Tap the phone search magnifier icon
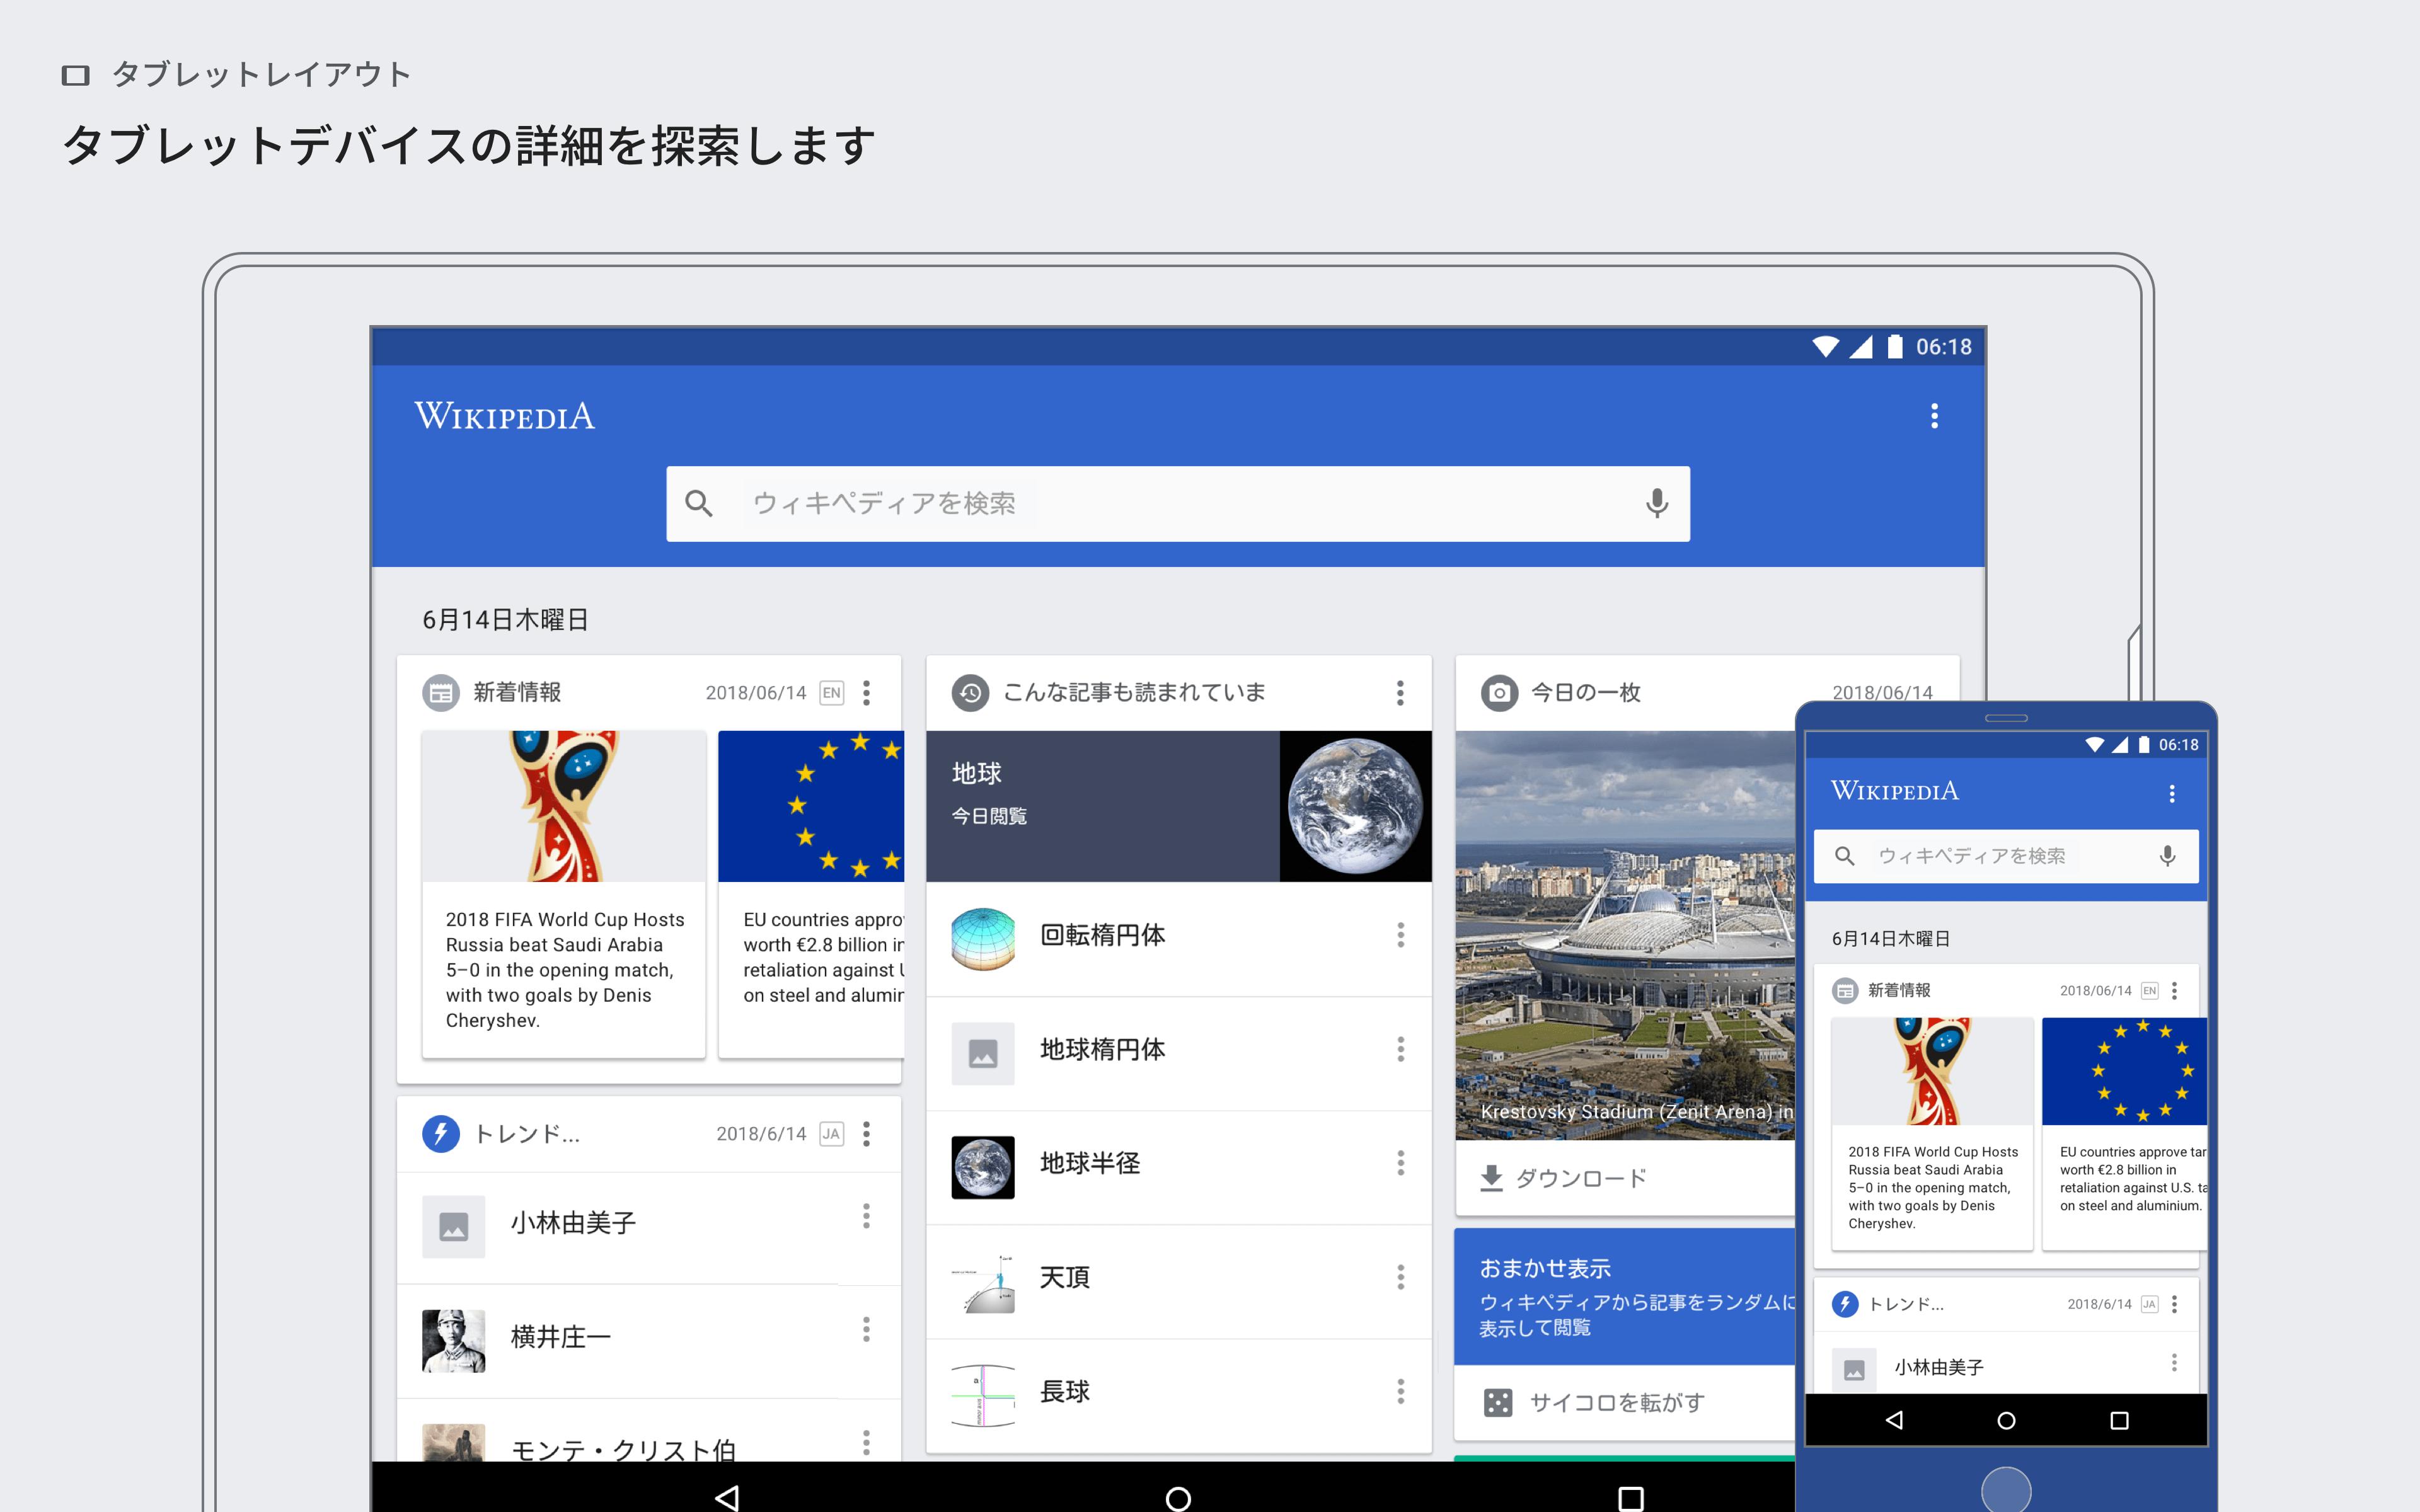 [1845, 856]
